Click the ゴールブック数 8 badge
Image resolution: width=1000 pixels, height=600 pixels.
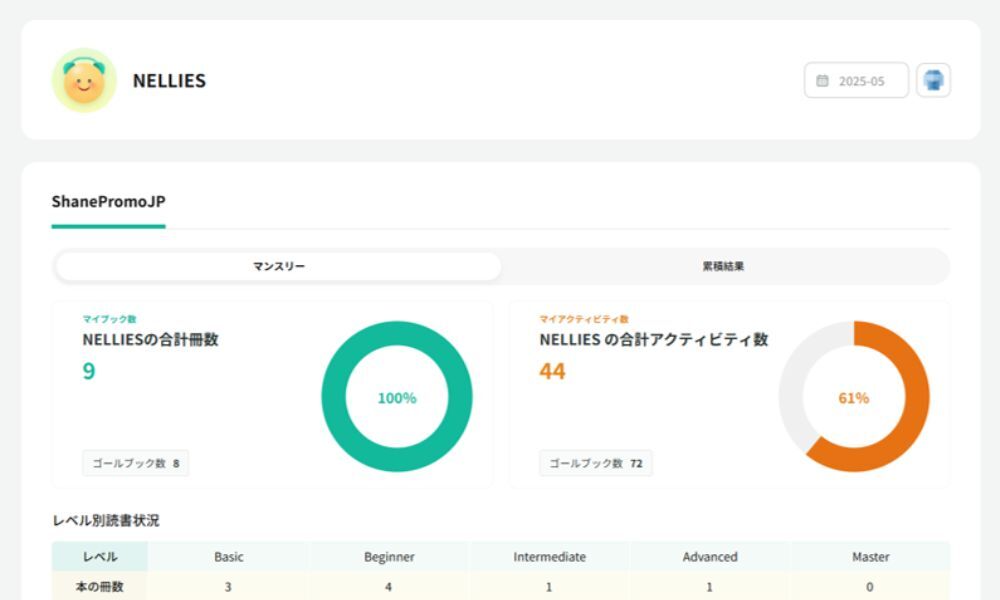[x=135, y=463]
